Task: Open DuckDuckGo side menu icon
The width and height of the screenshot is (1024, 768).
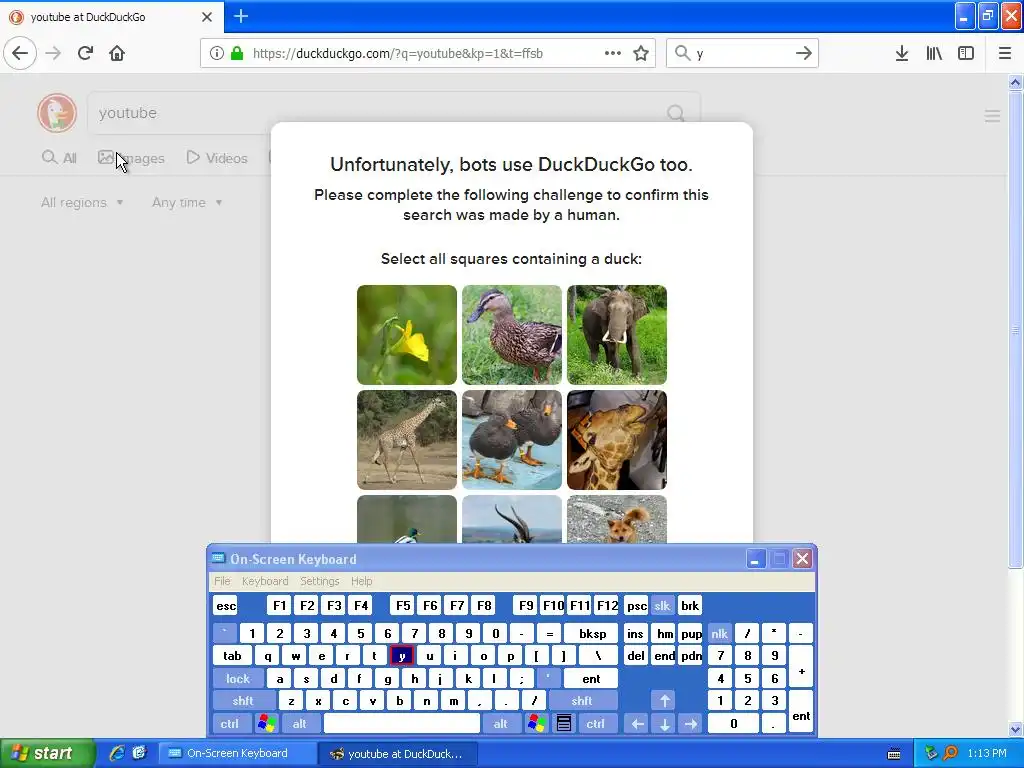Action: (992, 116)
